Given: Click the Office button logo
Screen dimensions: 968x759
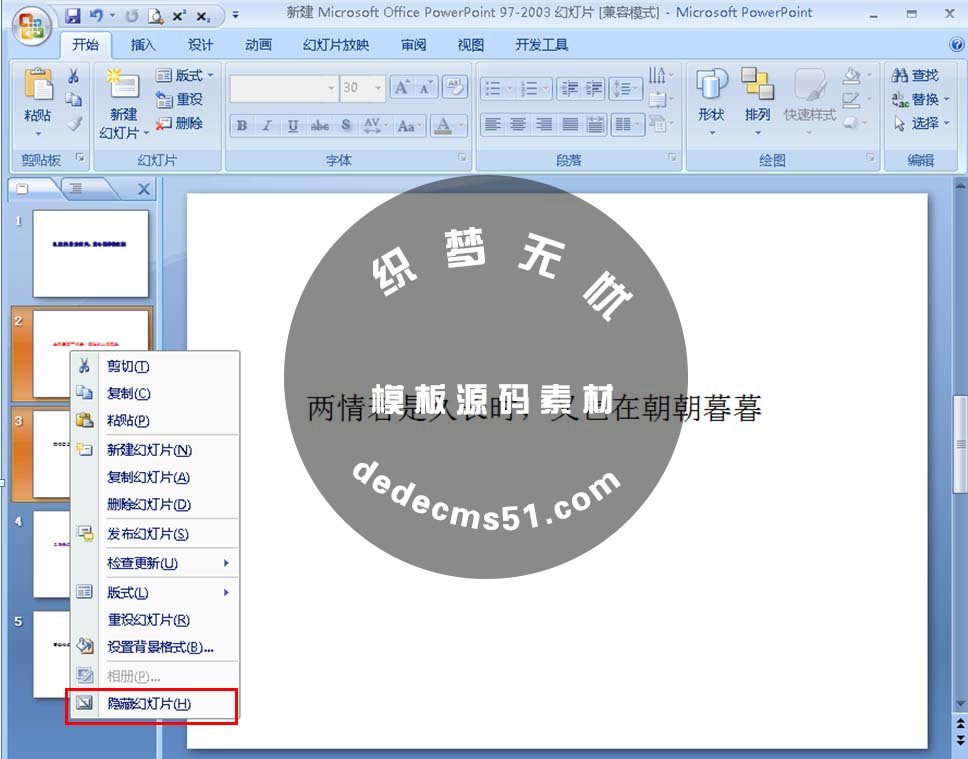Looking at the screenshot, I should (32, 27).
